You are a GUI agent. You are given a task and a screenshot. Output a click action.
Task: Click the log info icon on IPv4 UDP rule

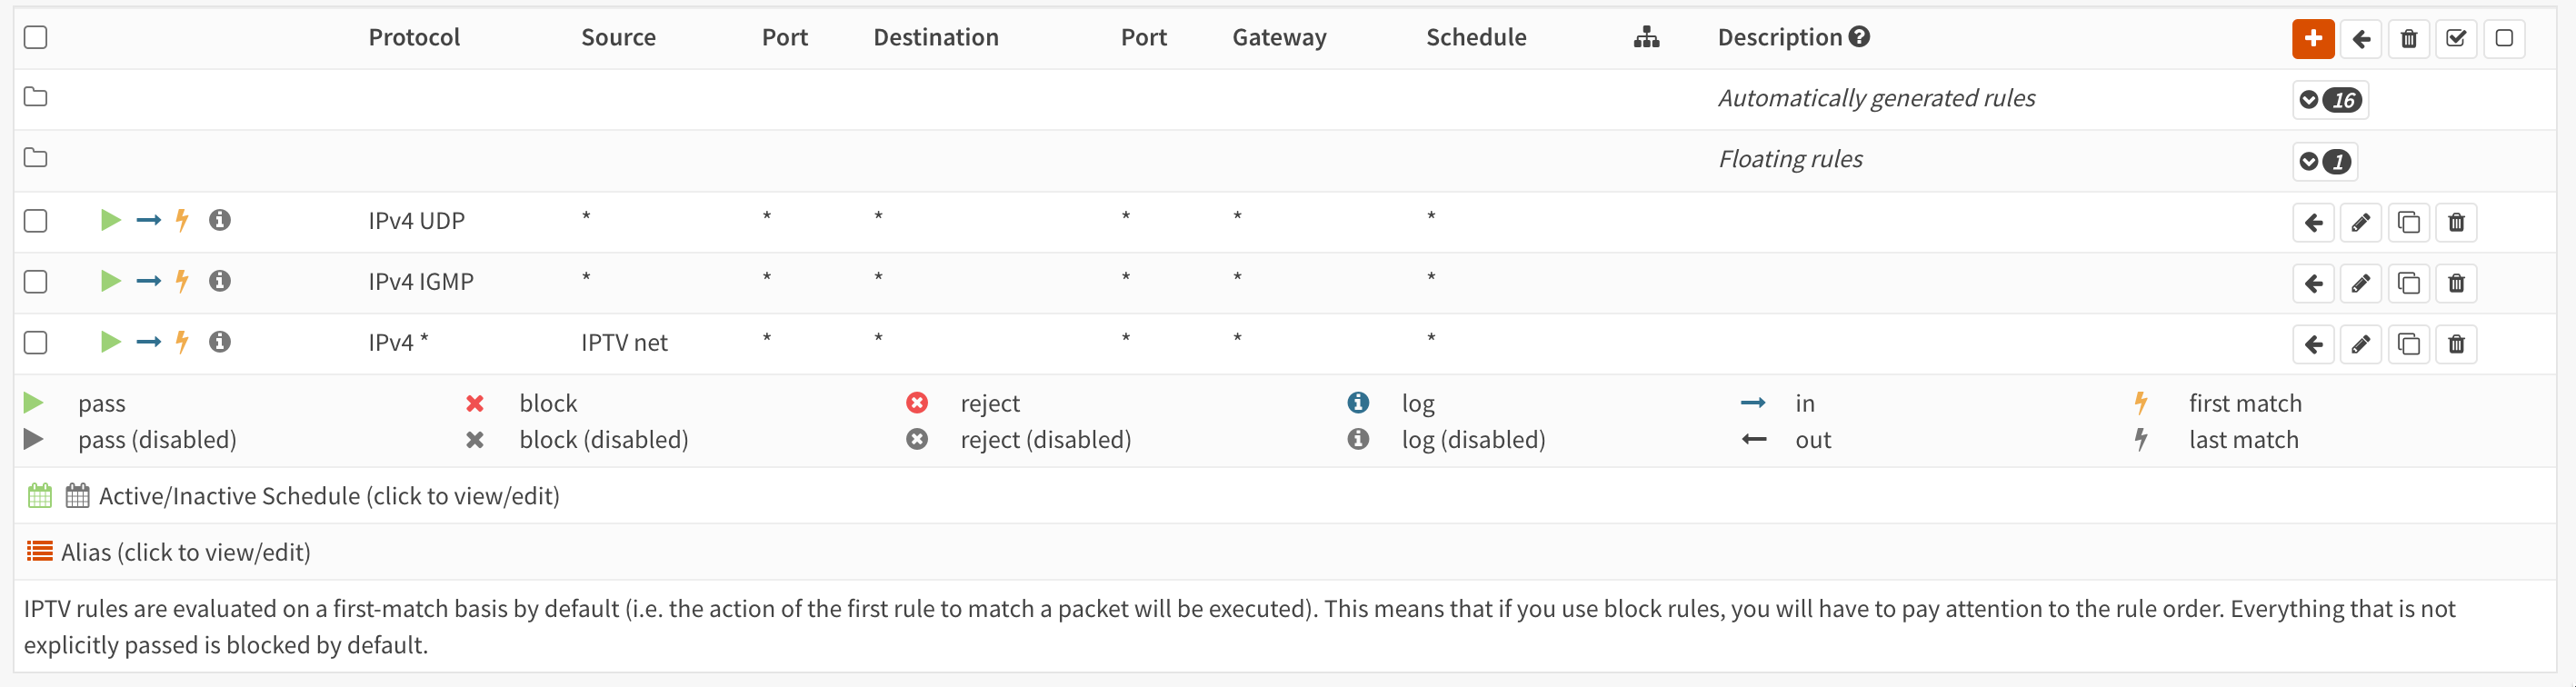220,220
